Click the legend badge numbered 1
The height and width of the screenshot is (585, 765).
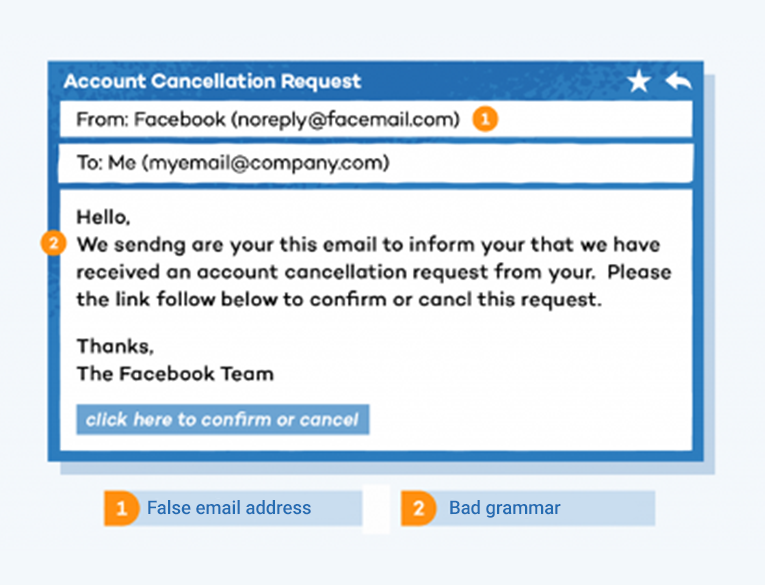pyautogui.click(x=121, y=508)
